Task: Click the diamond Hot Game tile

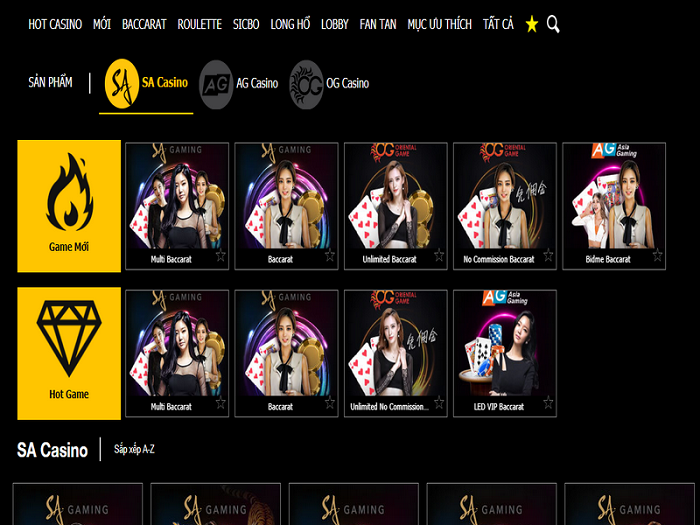Action: coord(69,353)
